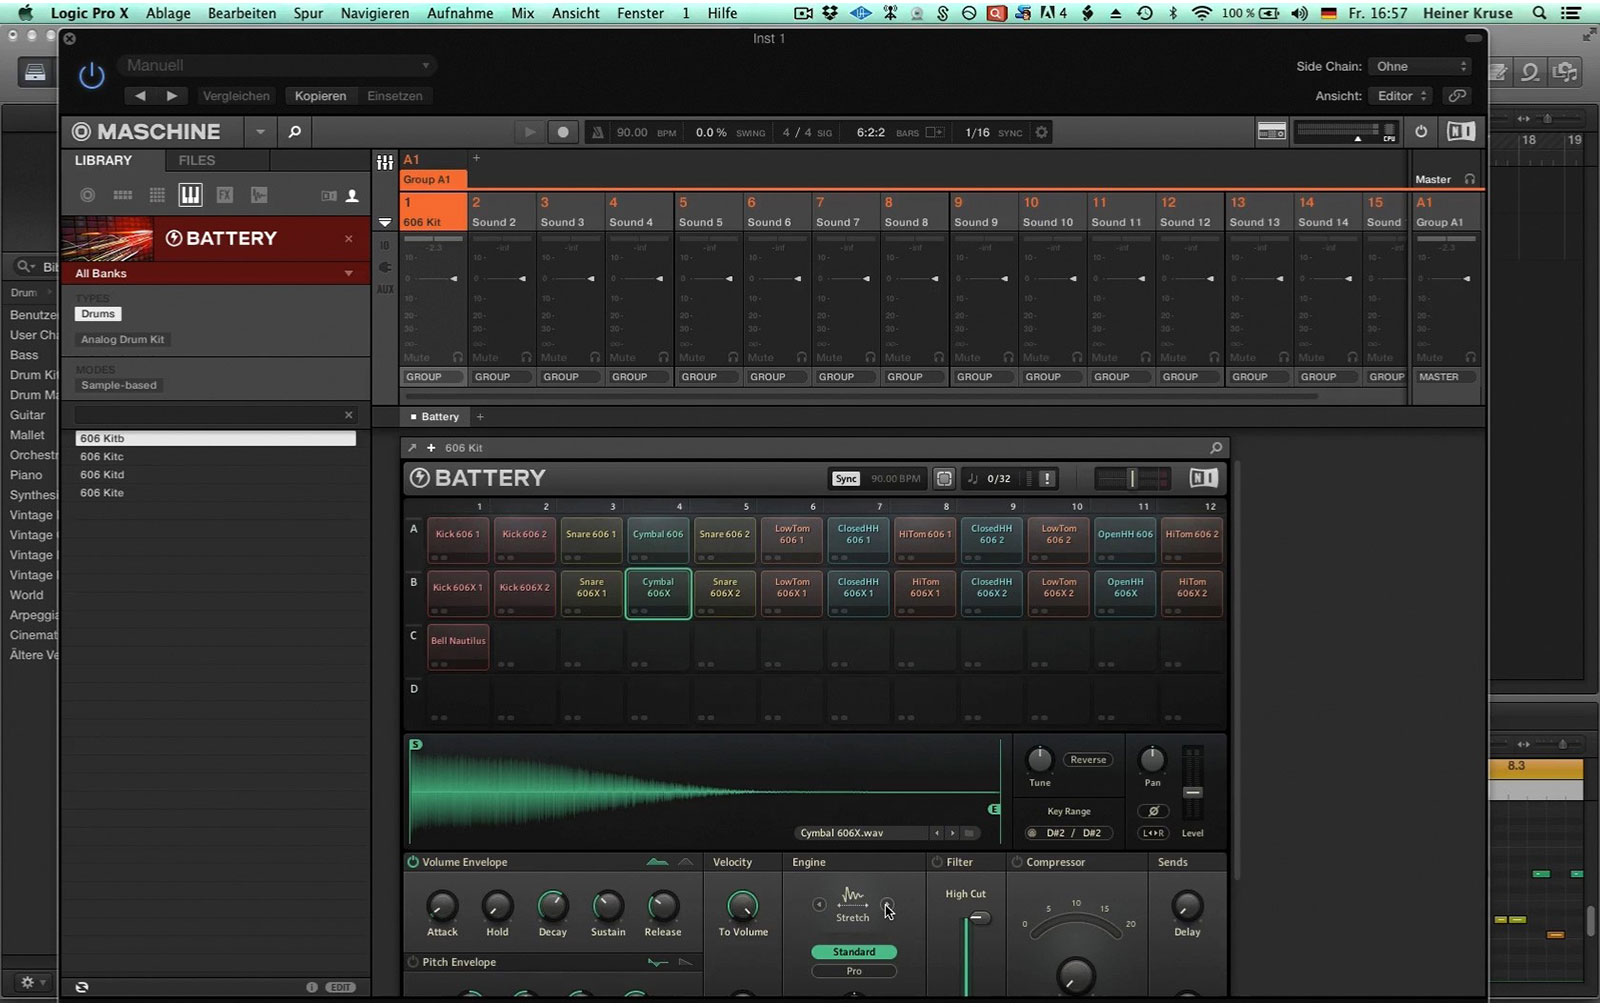Viewport: 1600px width, 1007px height.
Task: Select the Groups icon in Library
Action: point(123,195)
